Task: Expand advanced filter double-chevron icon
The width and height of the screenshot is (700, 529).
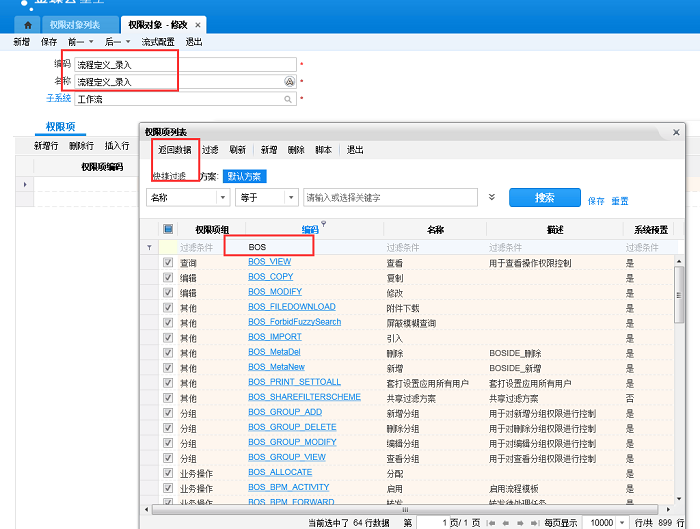Action: coord(492,198)
